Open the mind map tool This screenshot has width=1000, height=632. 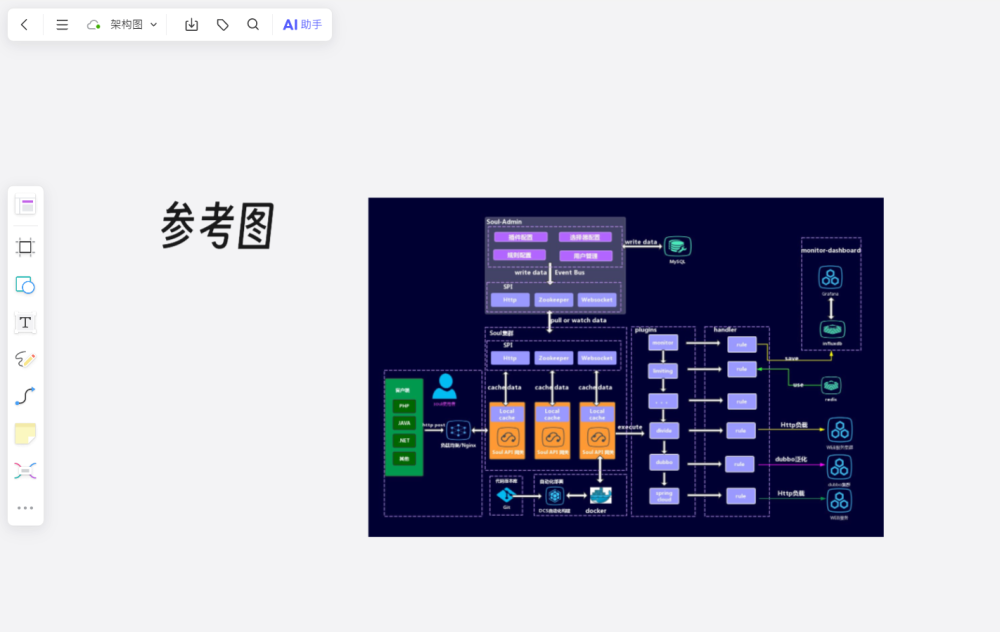pos(24,470)
